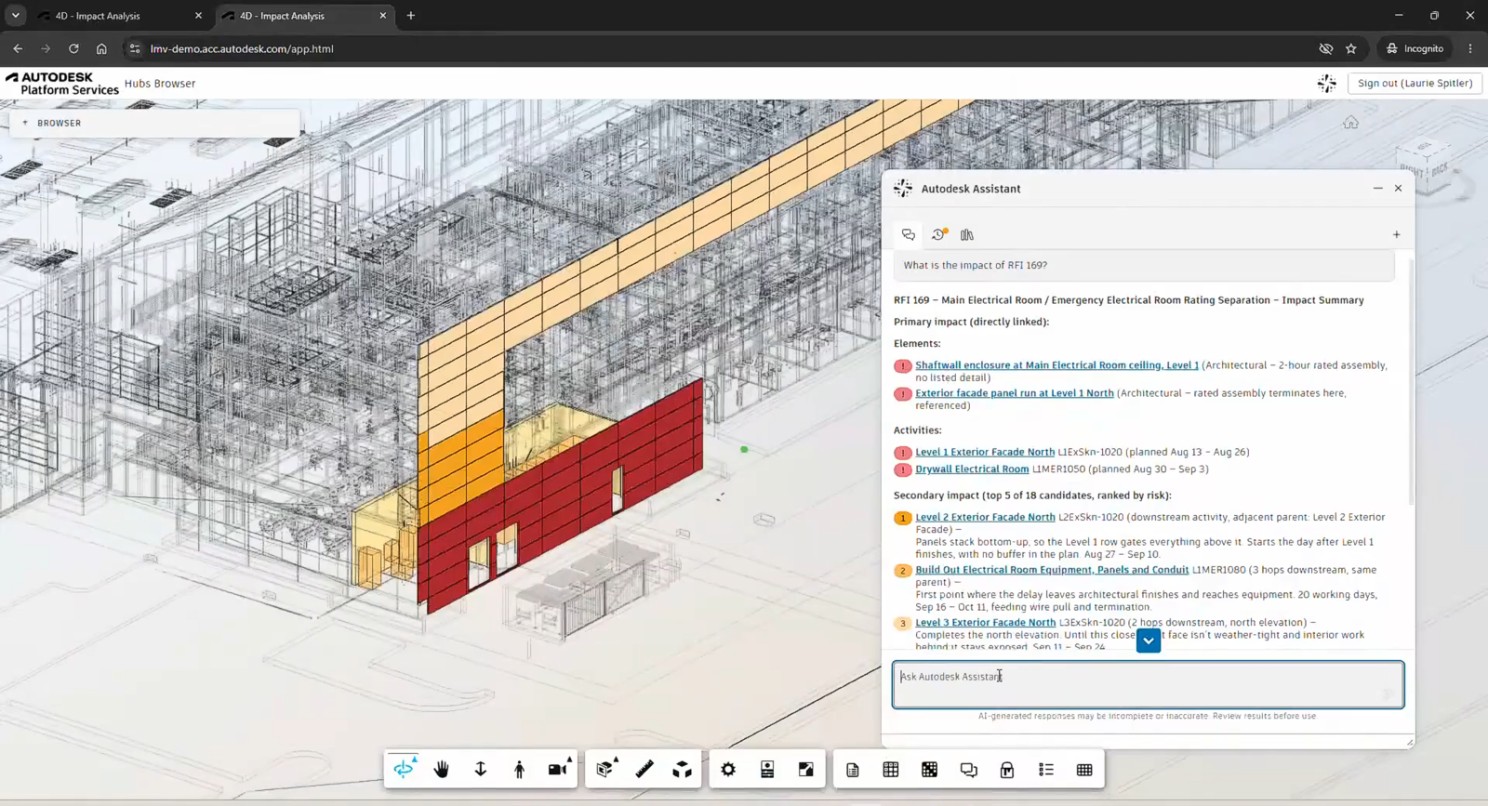Click the Autodesk Assistant sparkle icon in header
This screenshot has height=806, width=1488.
click(1326, 83)
